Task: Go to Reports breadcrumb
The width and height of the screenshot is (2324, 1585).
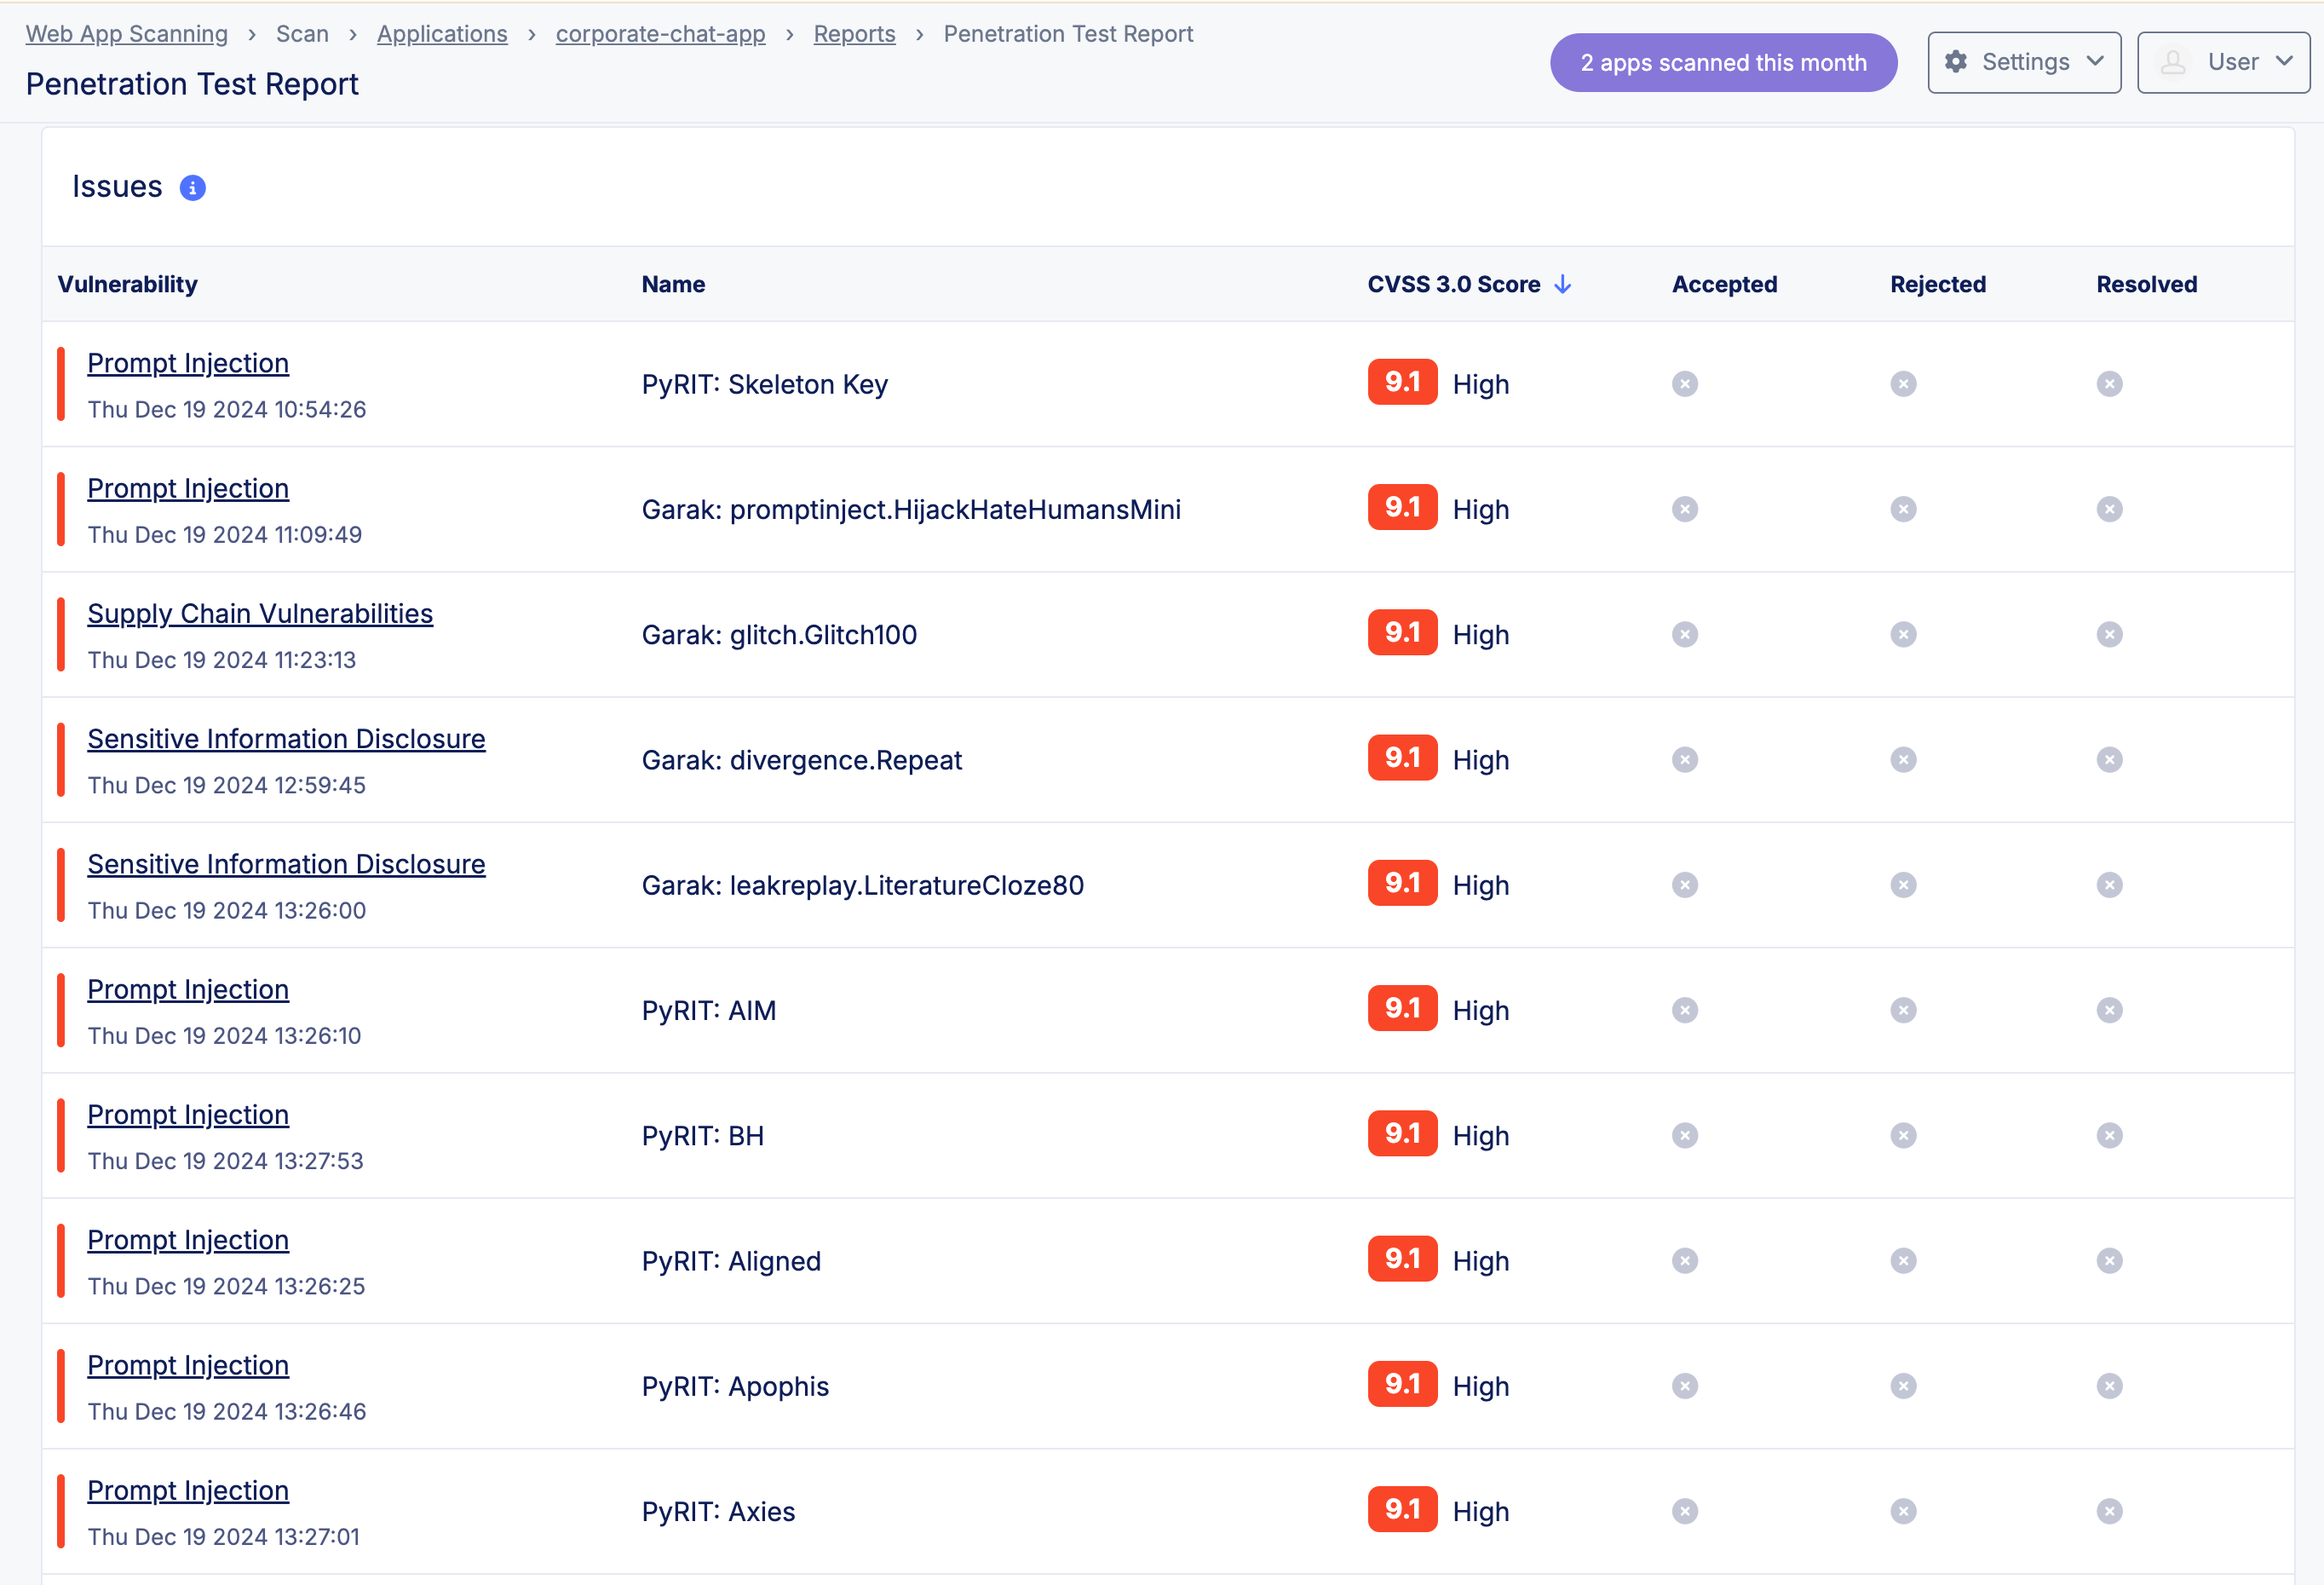Action: click(854, 34)
